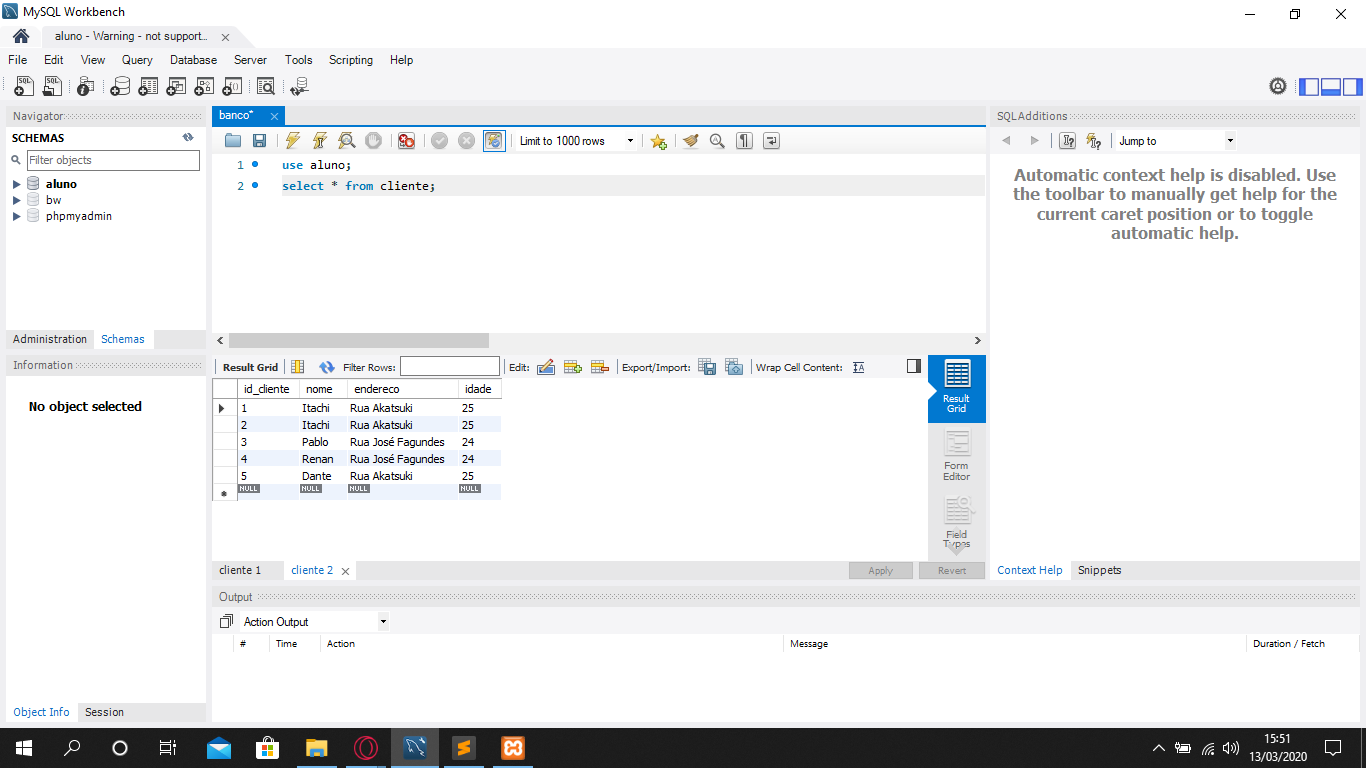
Task: Execute statement under cursor icon
Action: click(320, 141)
